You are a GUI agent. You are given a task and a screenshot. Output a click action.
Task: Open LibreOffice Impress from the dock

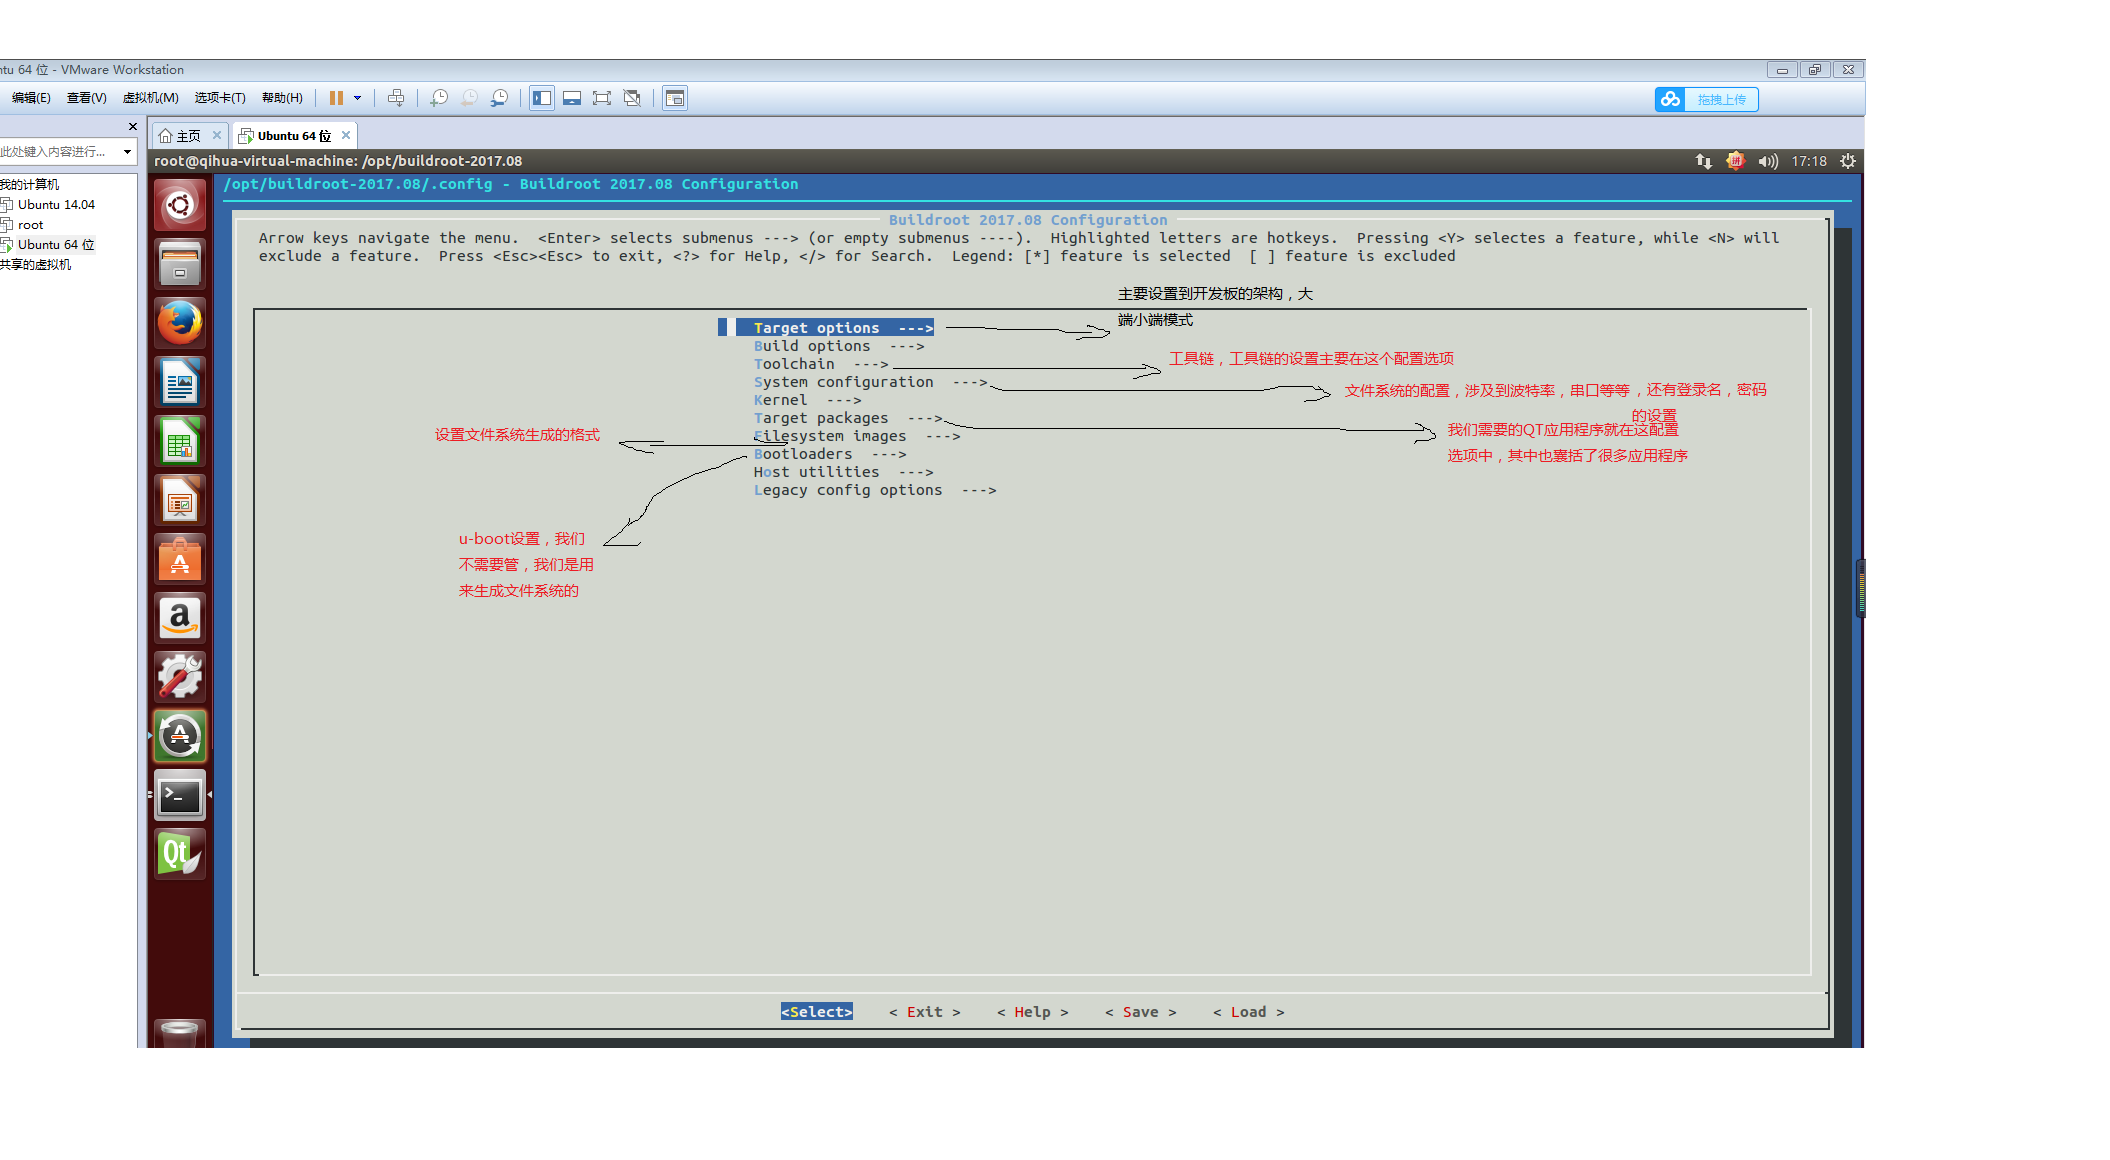[x=180, y=500]
